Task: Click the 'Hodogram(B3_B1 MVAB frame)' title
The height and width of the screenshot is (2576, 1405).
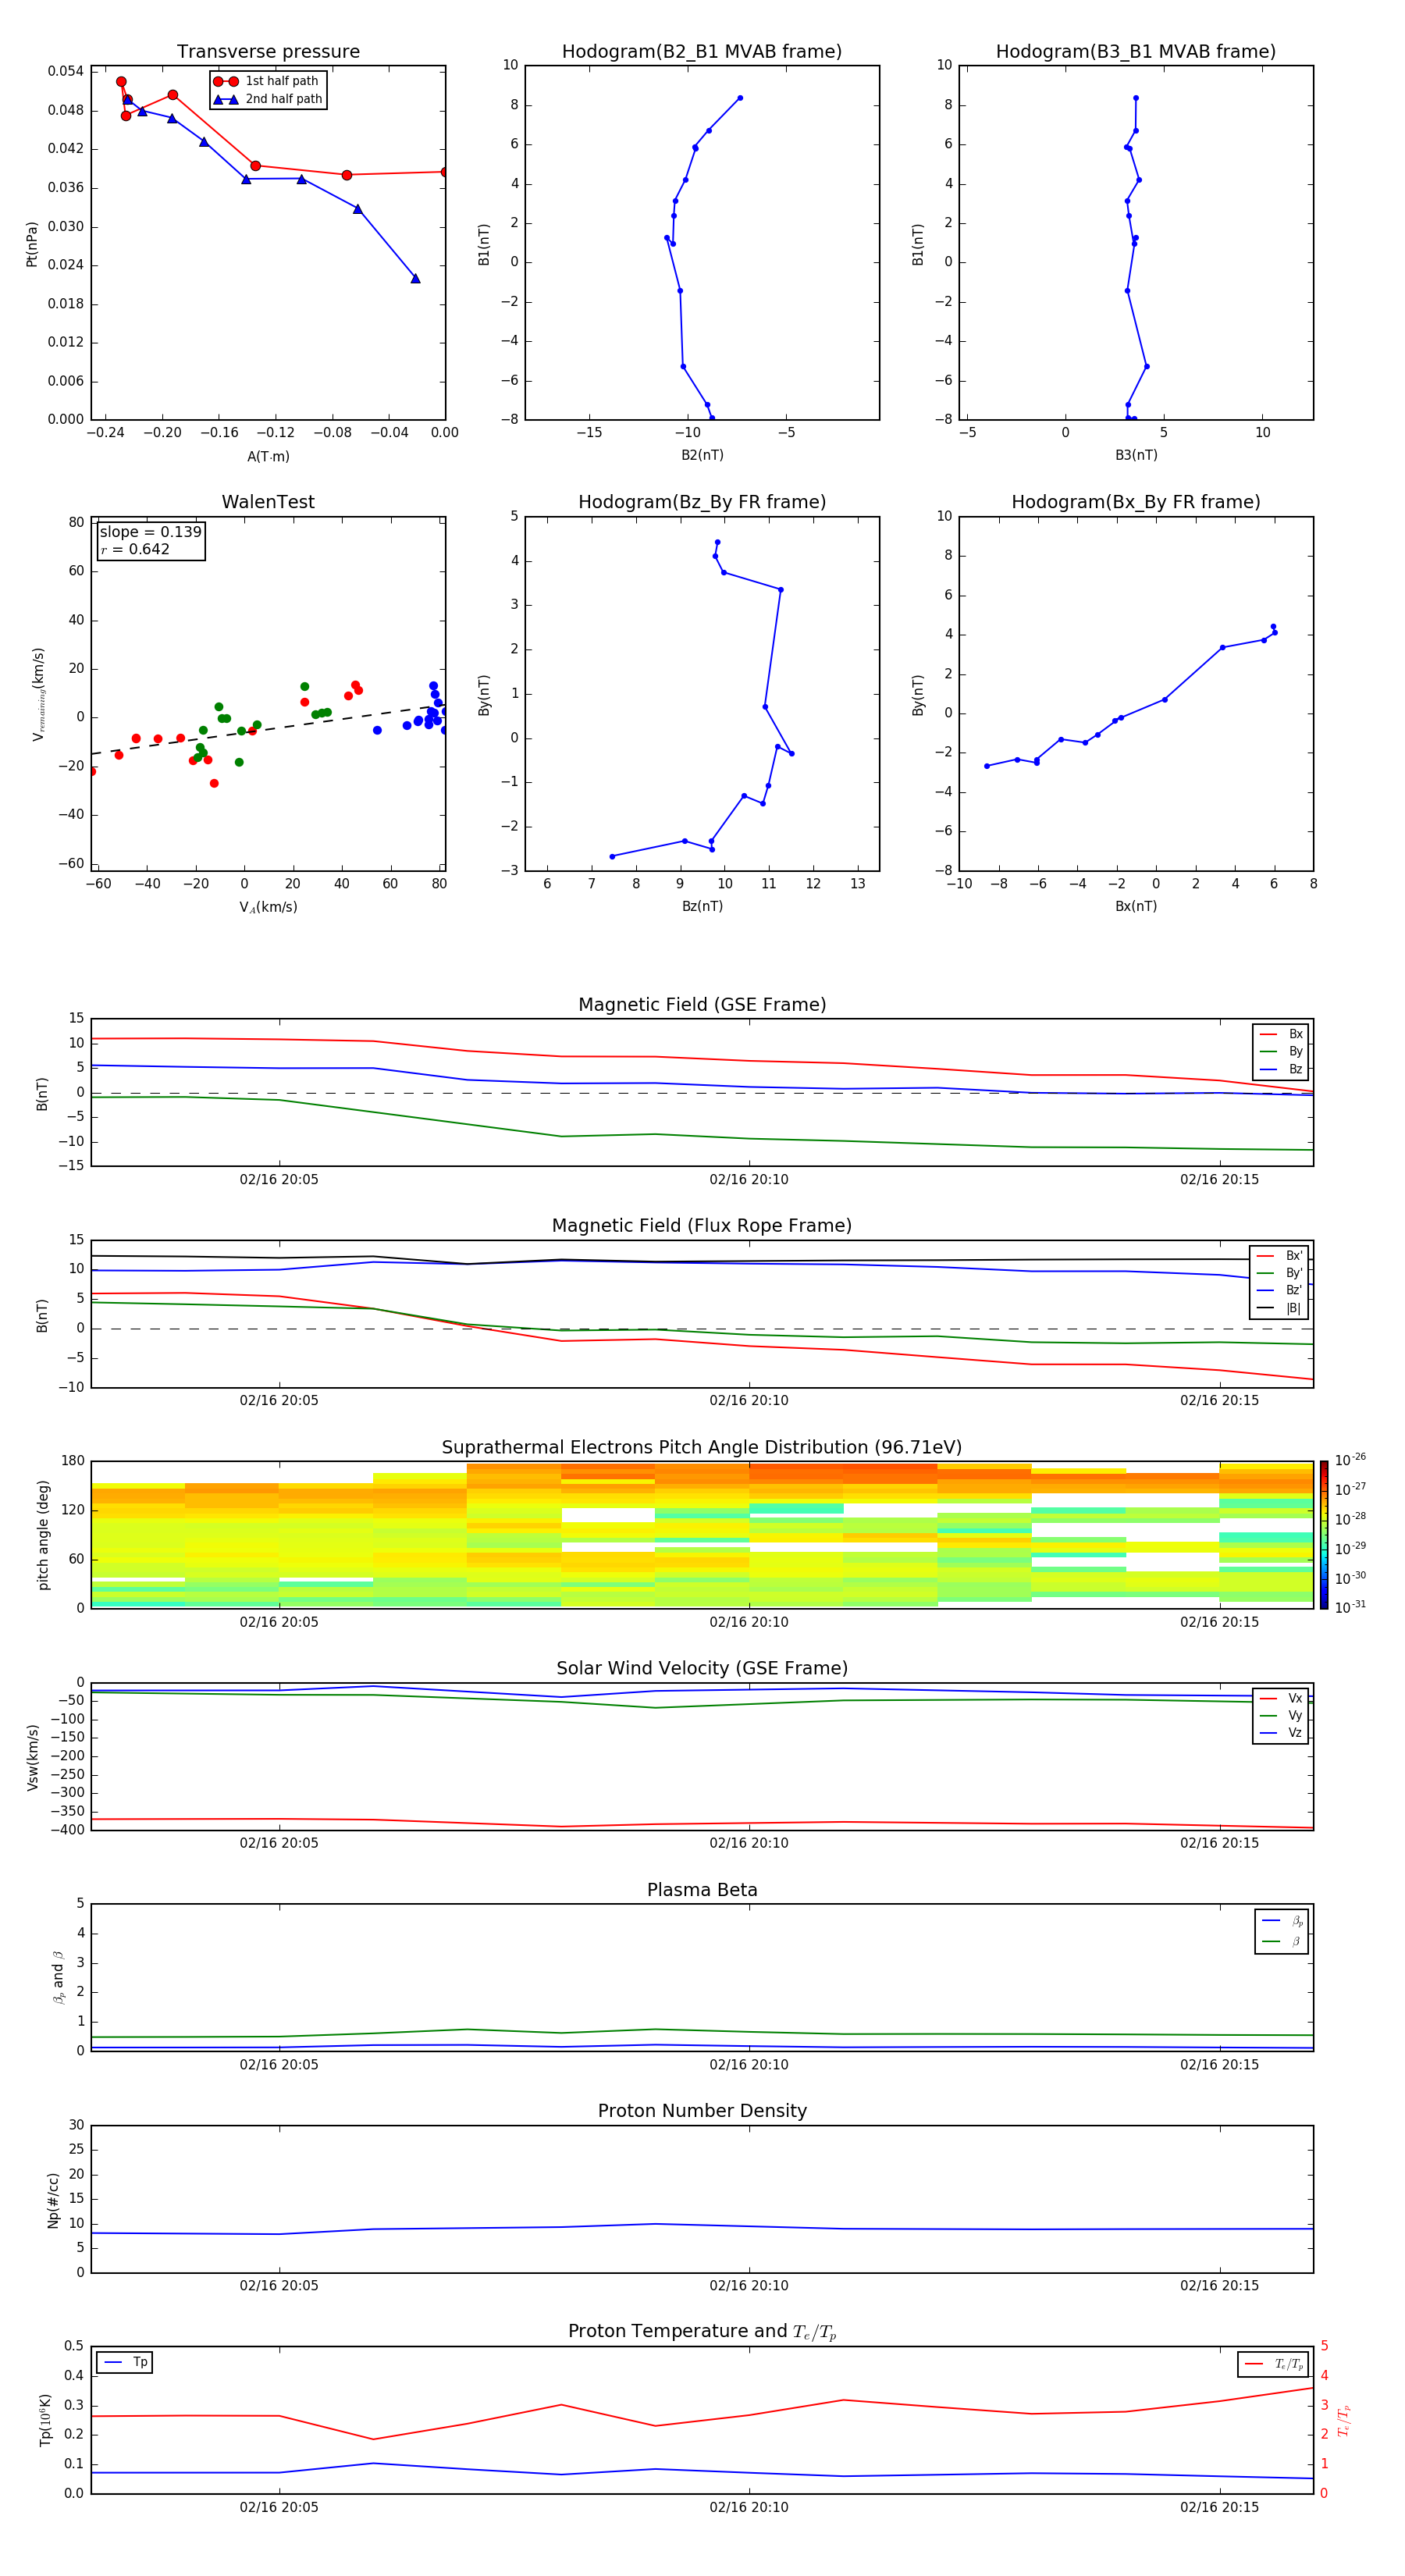Action: [x=1136, y=52]
